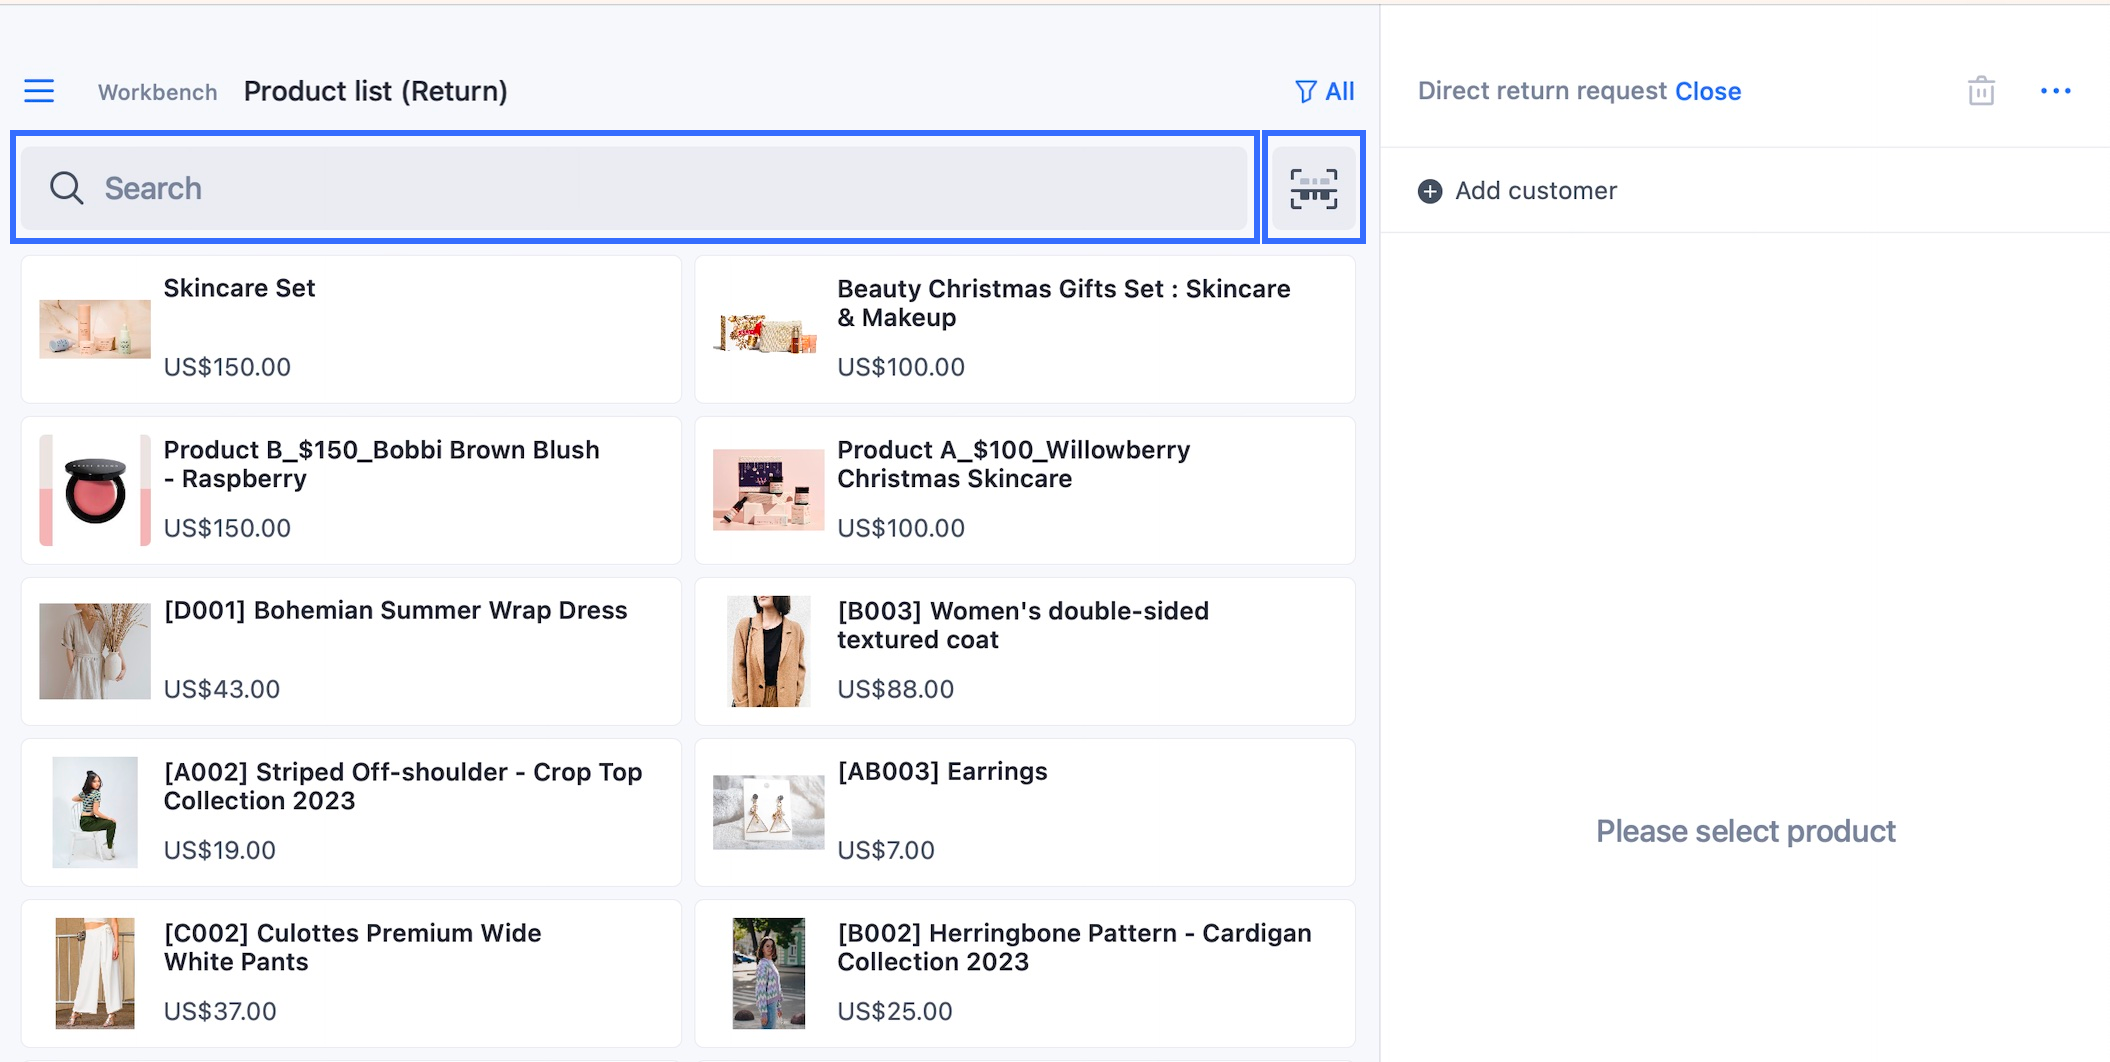The width and height of the screenshot is (2110, 1062).
Task: Select the Skincare Set product
Action: [351, 329]
